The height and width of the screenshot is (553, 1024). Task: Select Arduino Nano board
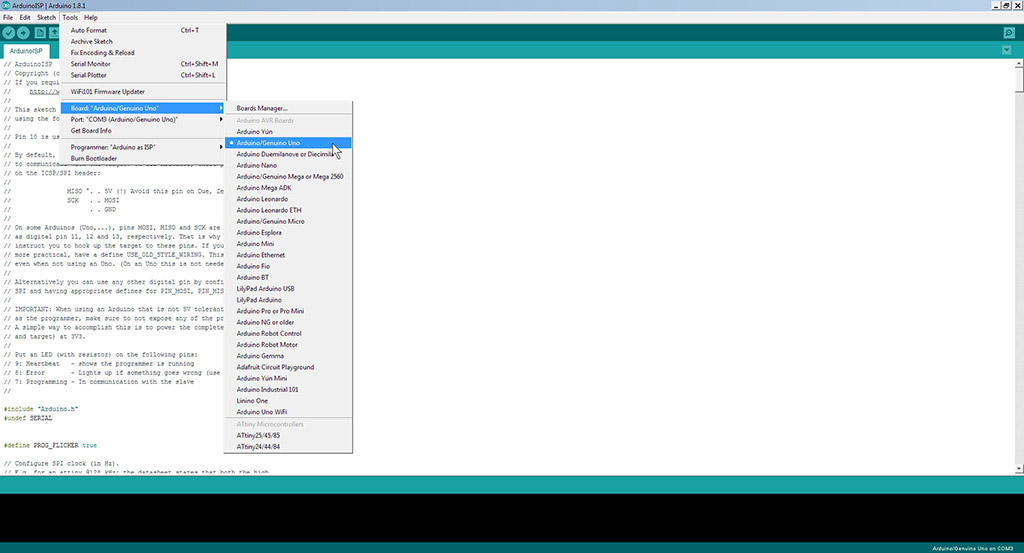tap(288, 165)
